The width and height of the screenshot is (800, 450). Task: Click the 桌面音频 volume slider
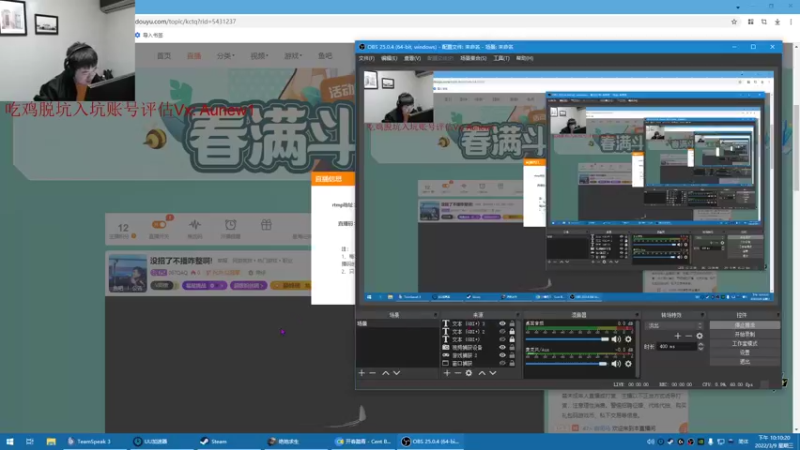567,339
